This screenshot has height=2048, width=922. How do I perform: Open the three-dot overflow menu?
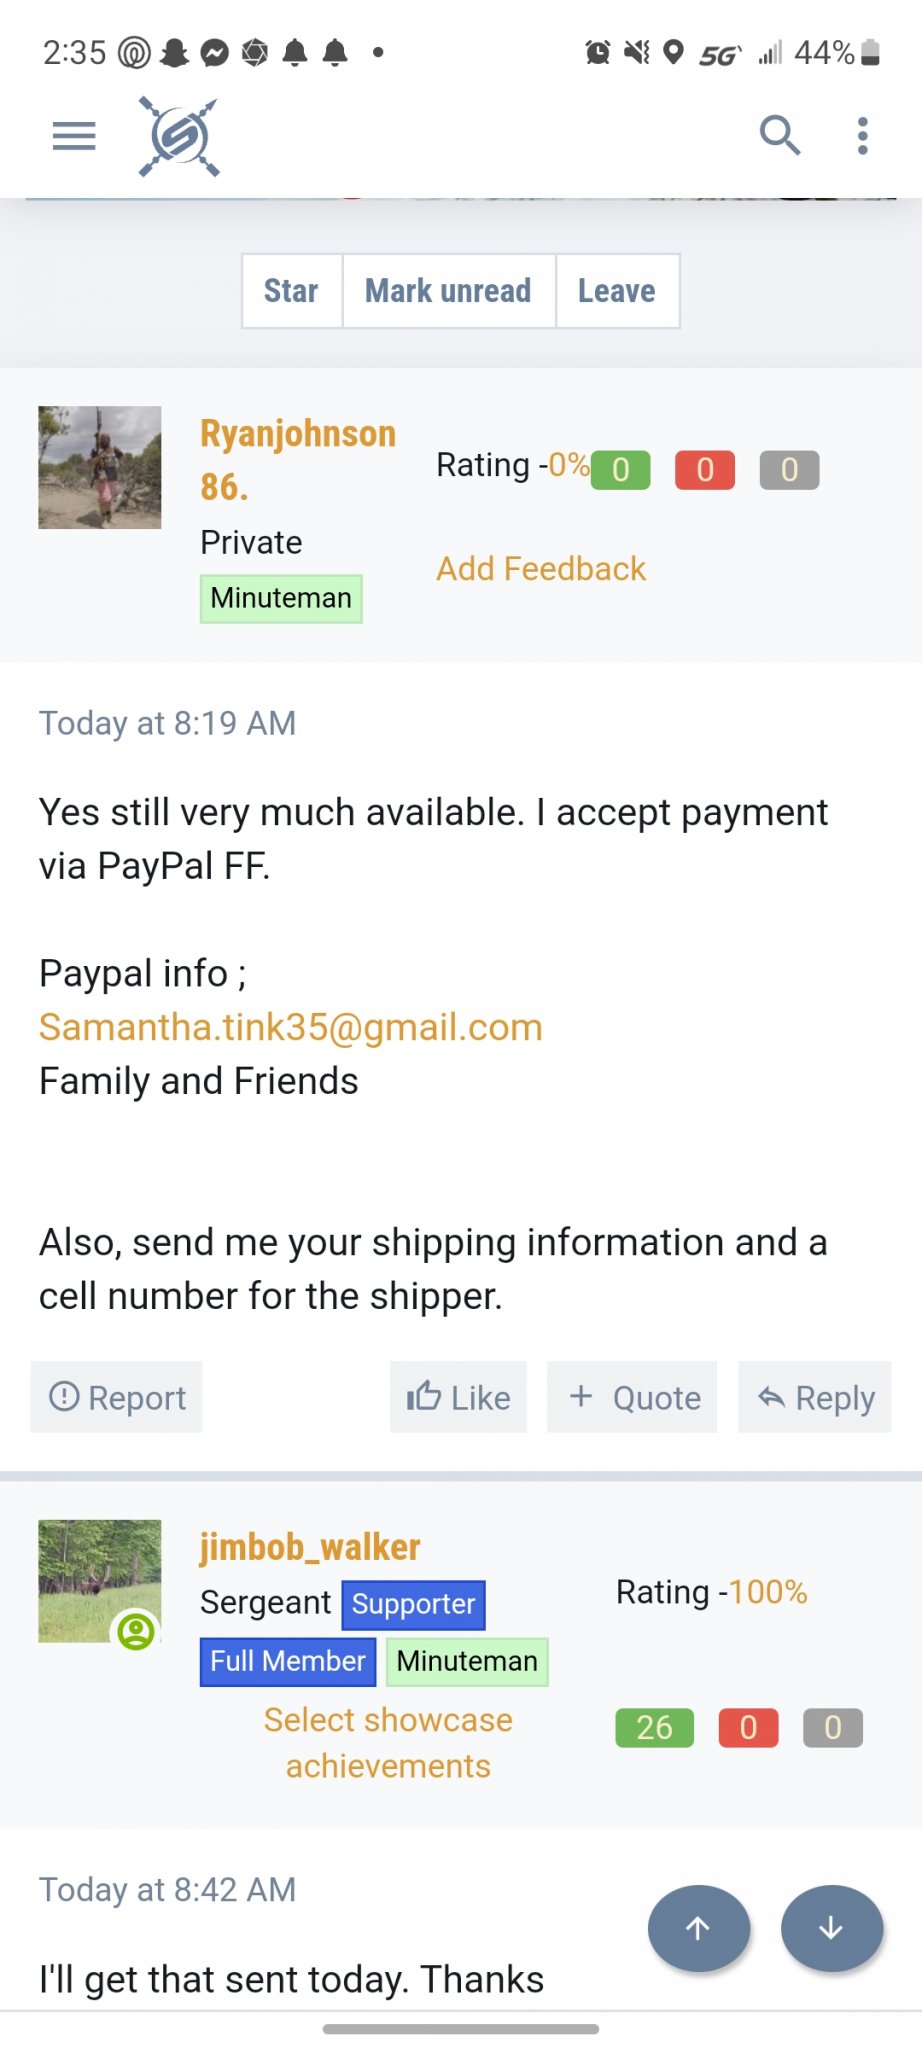coord(862,136)
